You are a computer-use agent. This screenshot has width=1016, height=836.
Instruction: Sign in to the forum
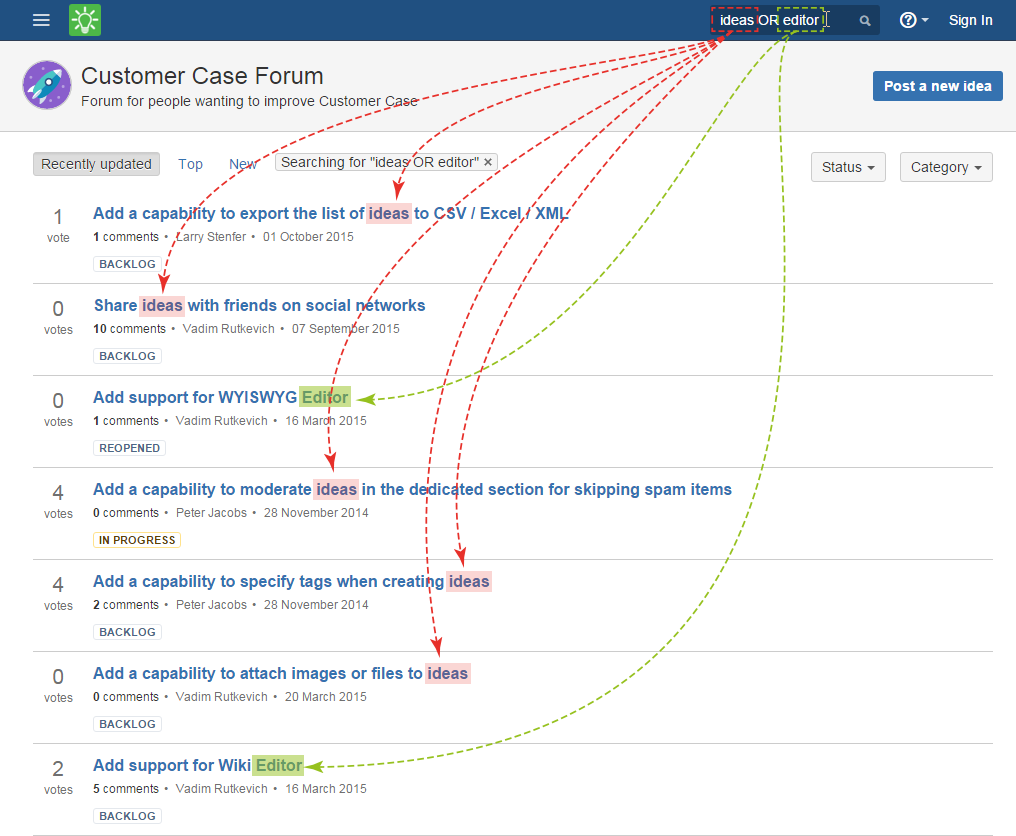(x=970, y=20)
